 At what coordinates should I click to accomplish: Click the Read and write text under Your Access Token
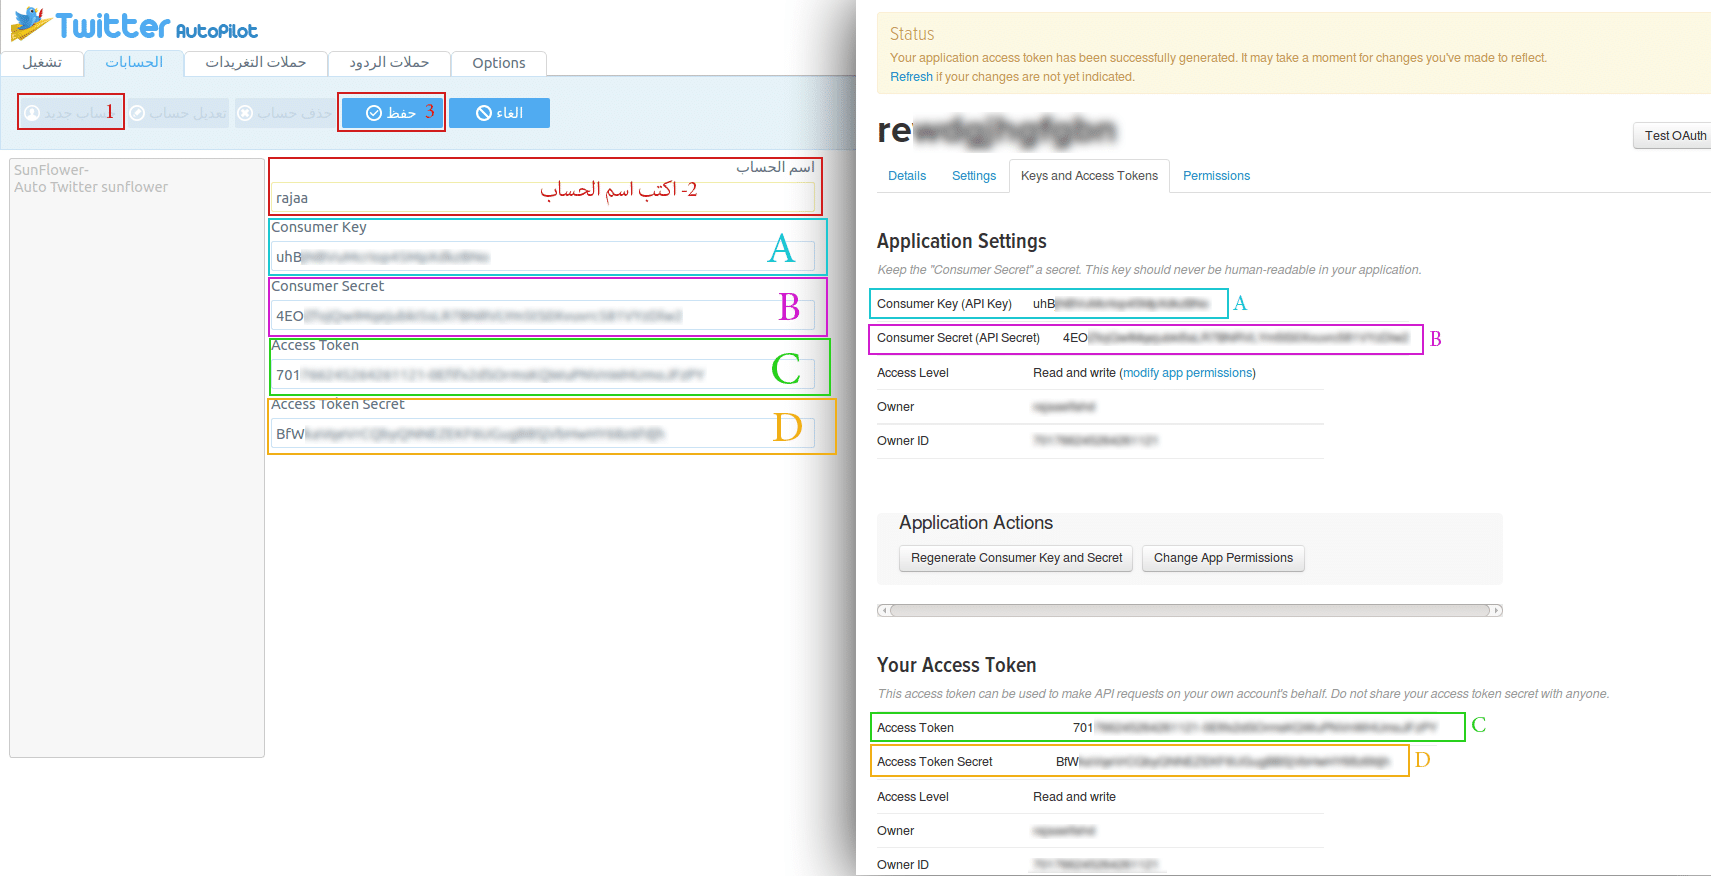[1074, 797]
